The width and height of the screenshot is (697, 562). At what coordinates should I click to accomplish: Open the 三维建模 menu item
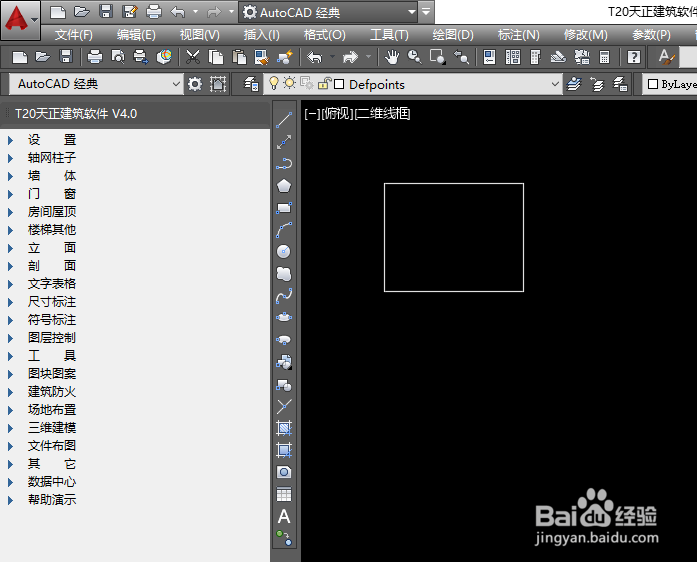(x=52, y=428)
